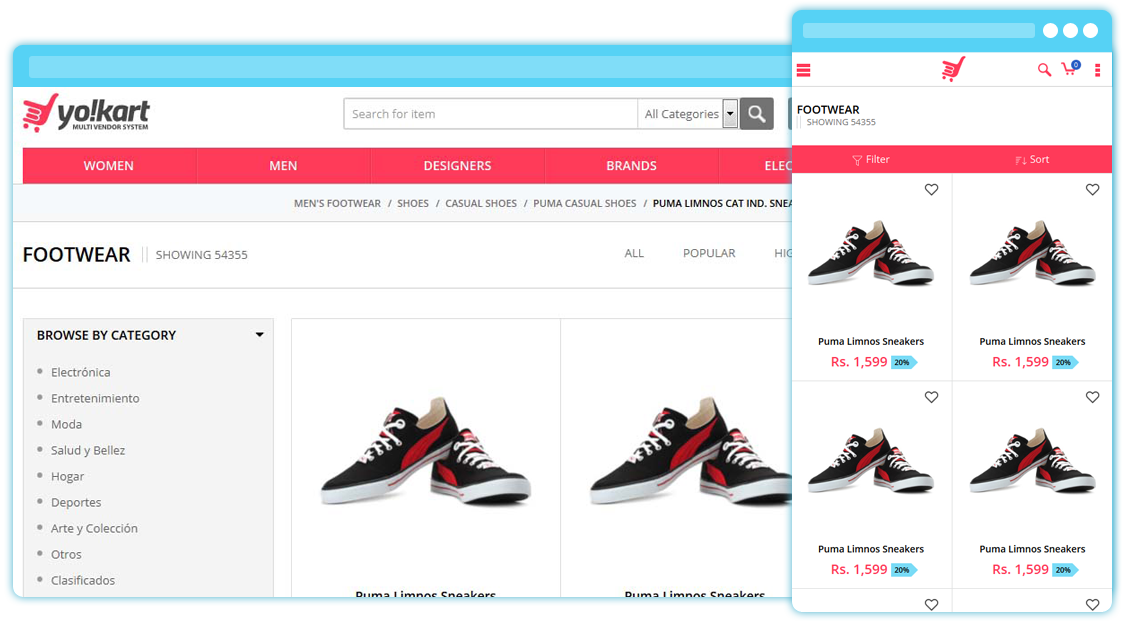Select the Electrónica category link
The height and width of the screenshot is (626, 1125).
pos(80,371)
